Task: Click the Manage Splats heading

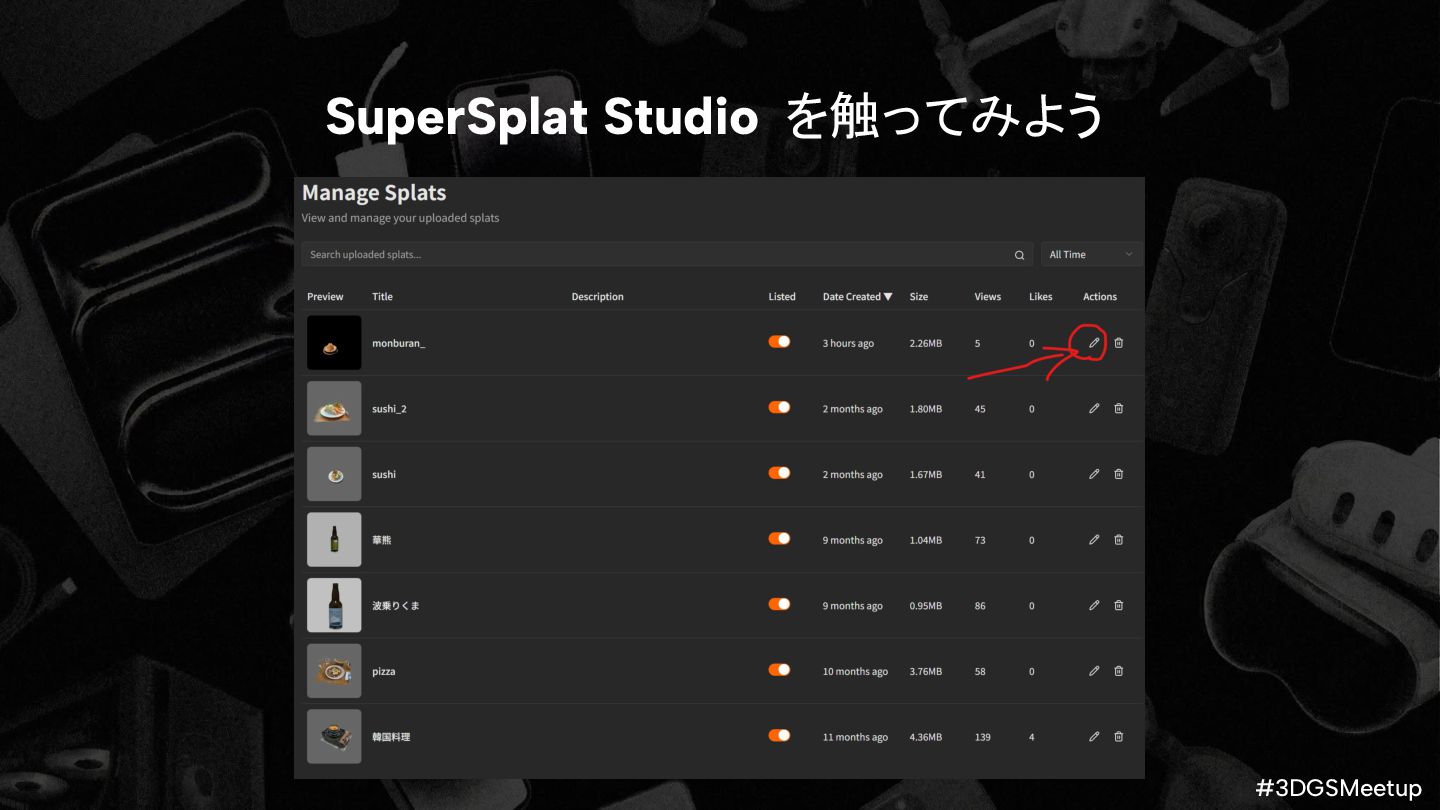Action: [x=374, y=193]
